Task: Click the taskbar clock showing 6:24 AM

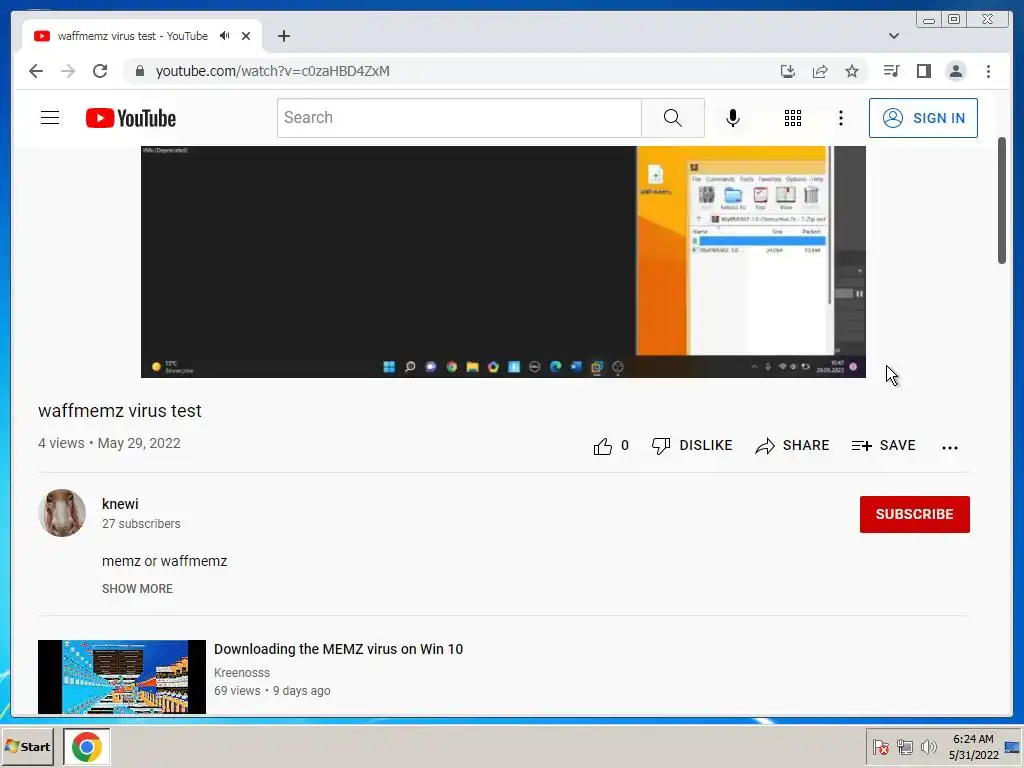Action: coord(973,746)
